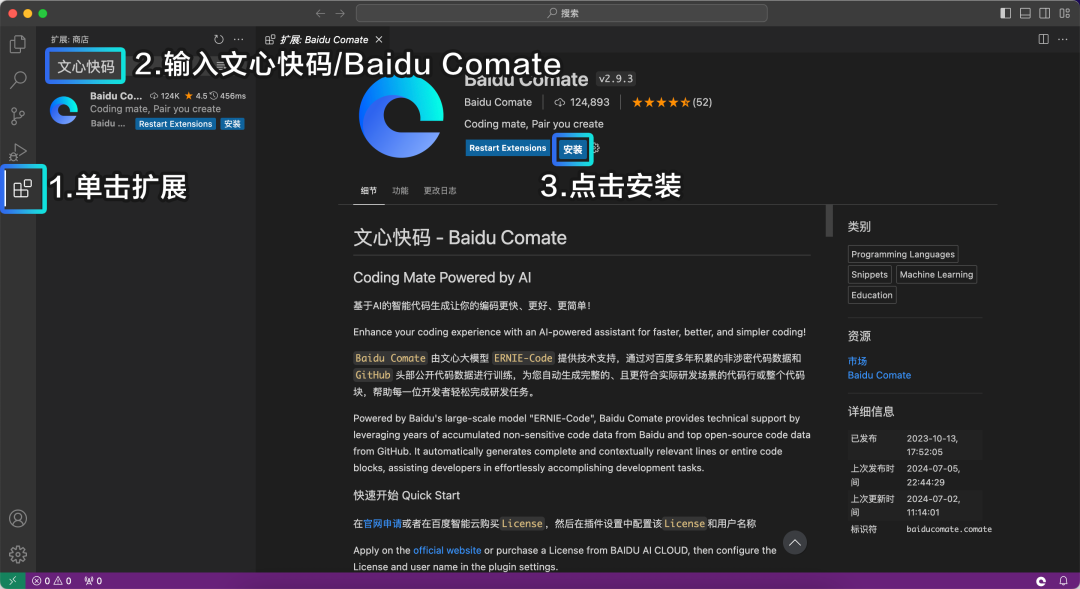Open notifications bell in status bar
The width and height of the screenshot is (1080, 589).
pyautogui.click(x=1063, y=581)
